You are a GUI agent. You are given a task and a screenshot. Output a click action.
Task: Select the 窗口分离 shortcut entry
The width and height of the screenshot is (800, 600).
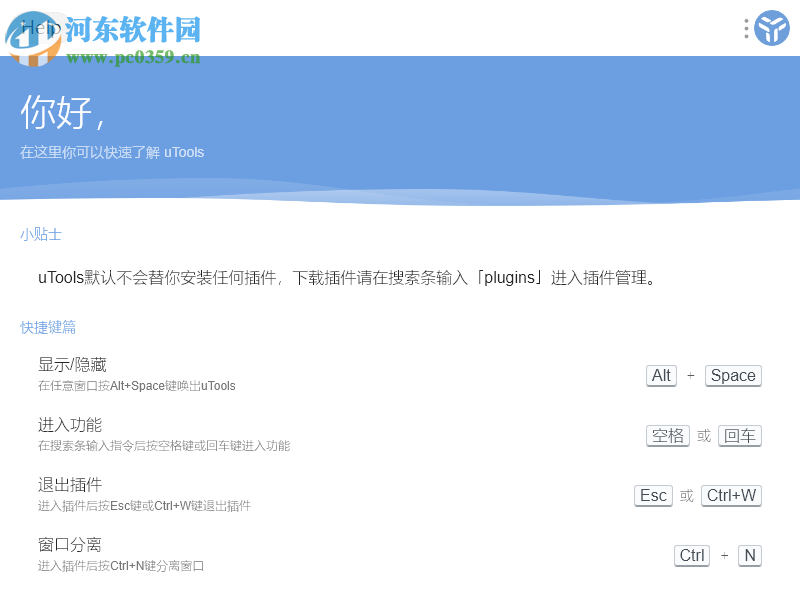[x=72, y=544]
